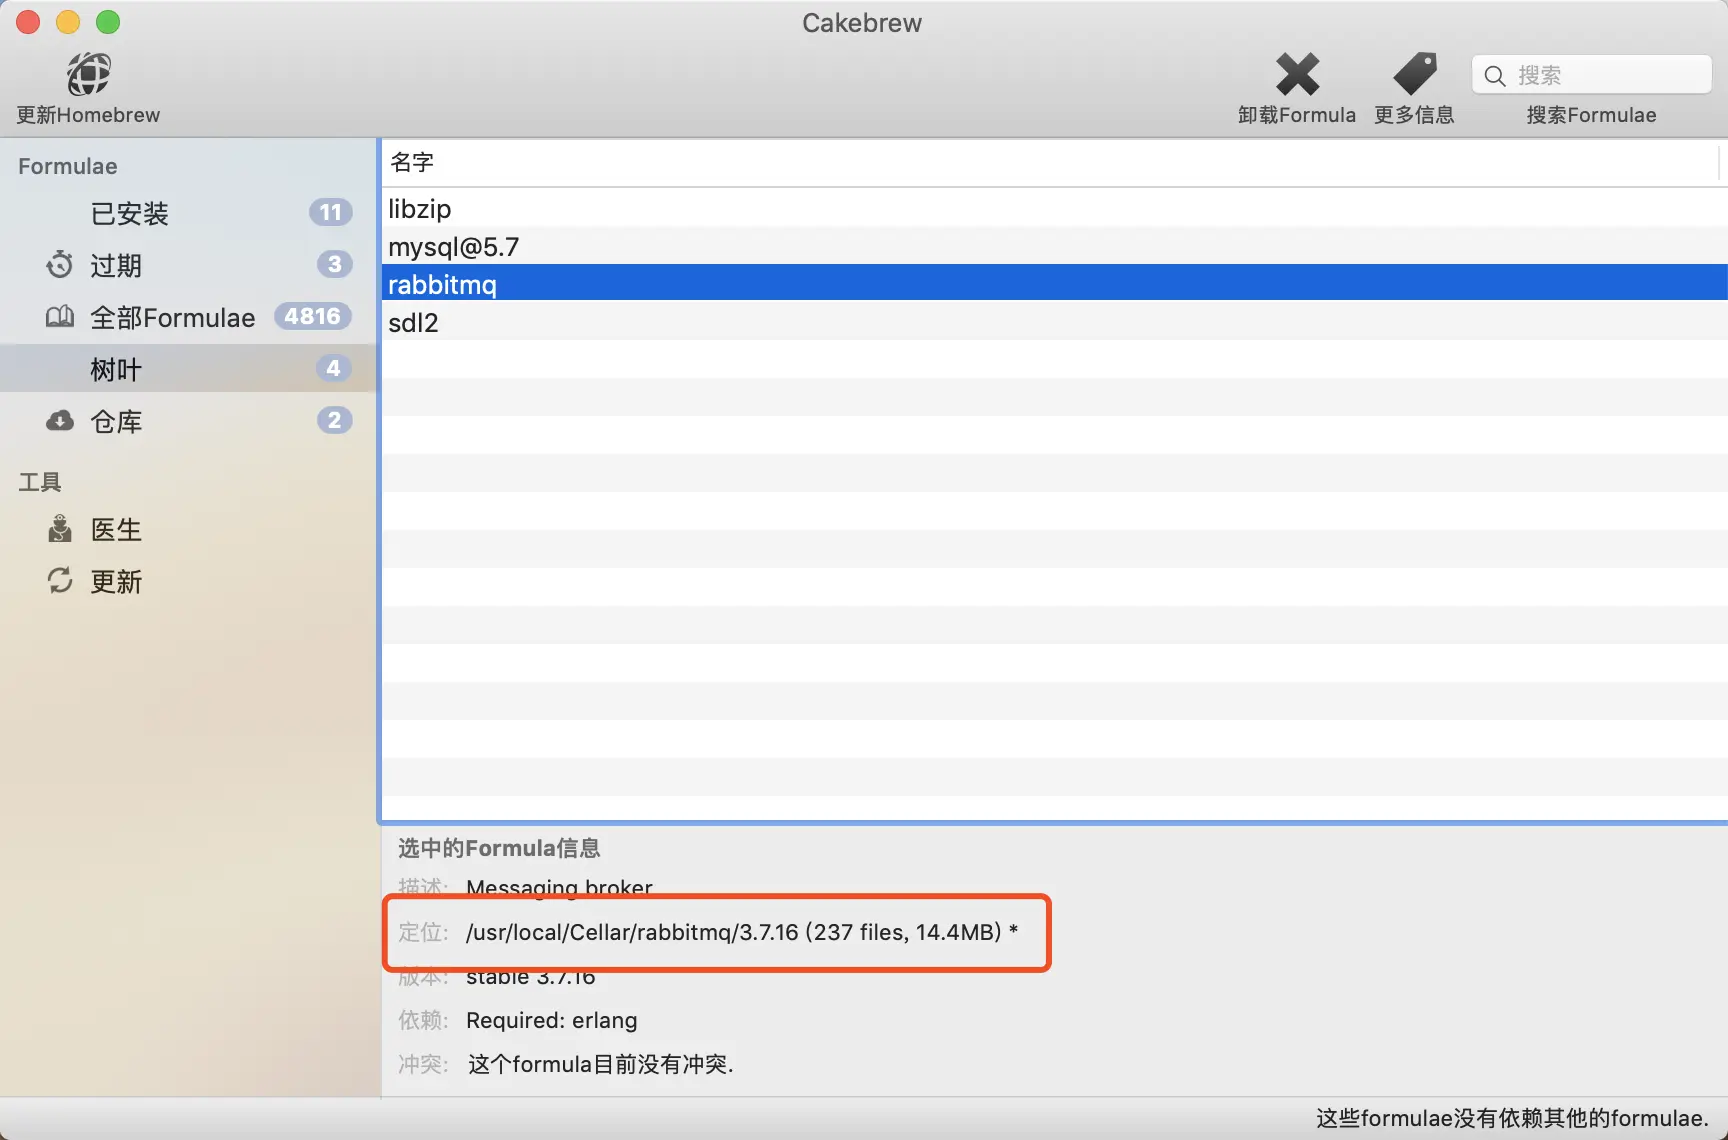Show 全部Formulae list
Viewport: 1728px width, 1140px height.
[188, 317]
